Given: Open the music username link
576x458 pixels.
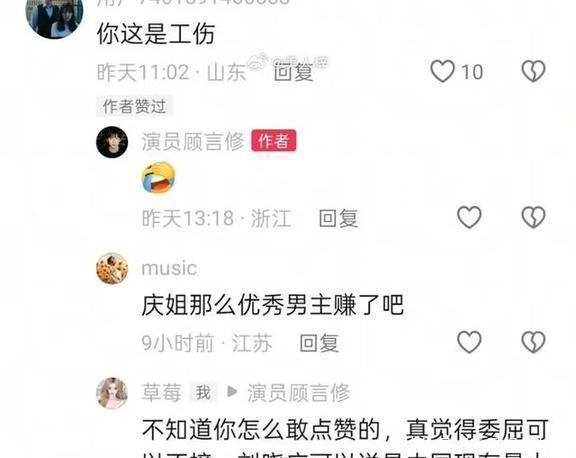Looking at the screenshot, I should click(169, 268).
